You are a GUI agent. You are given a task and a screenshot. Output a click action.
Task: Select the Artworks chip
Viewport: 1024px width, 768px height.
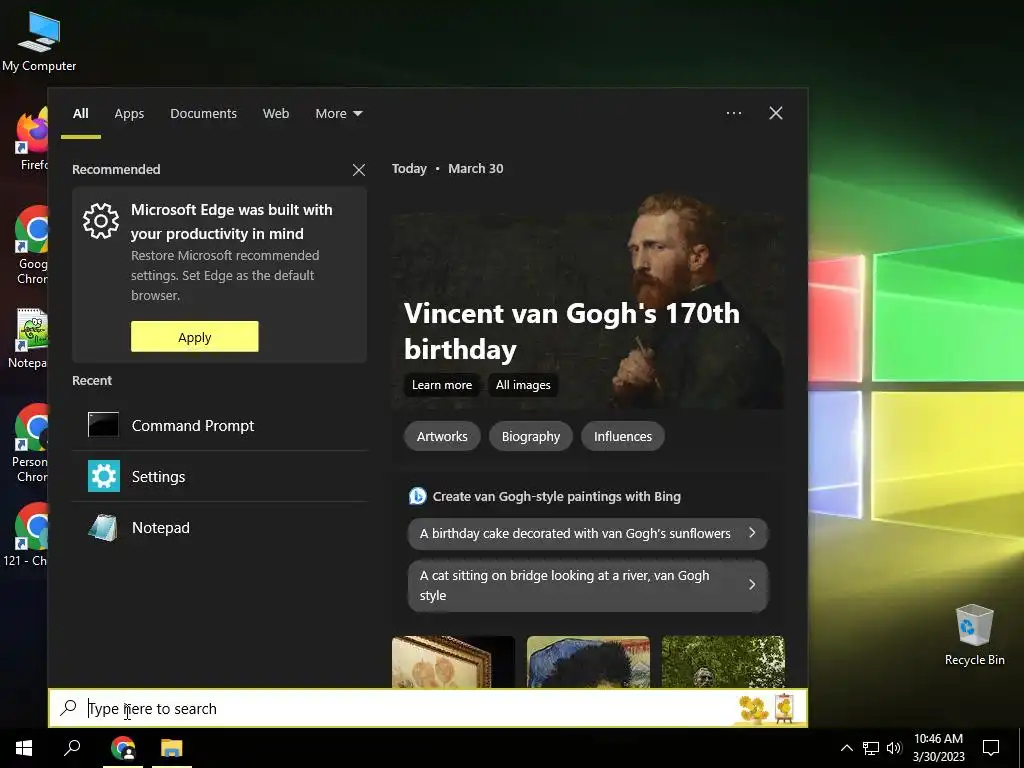[x=442, y=436]
